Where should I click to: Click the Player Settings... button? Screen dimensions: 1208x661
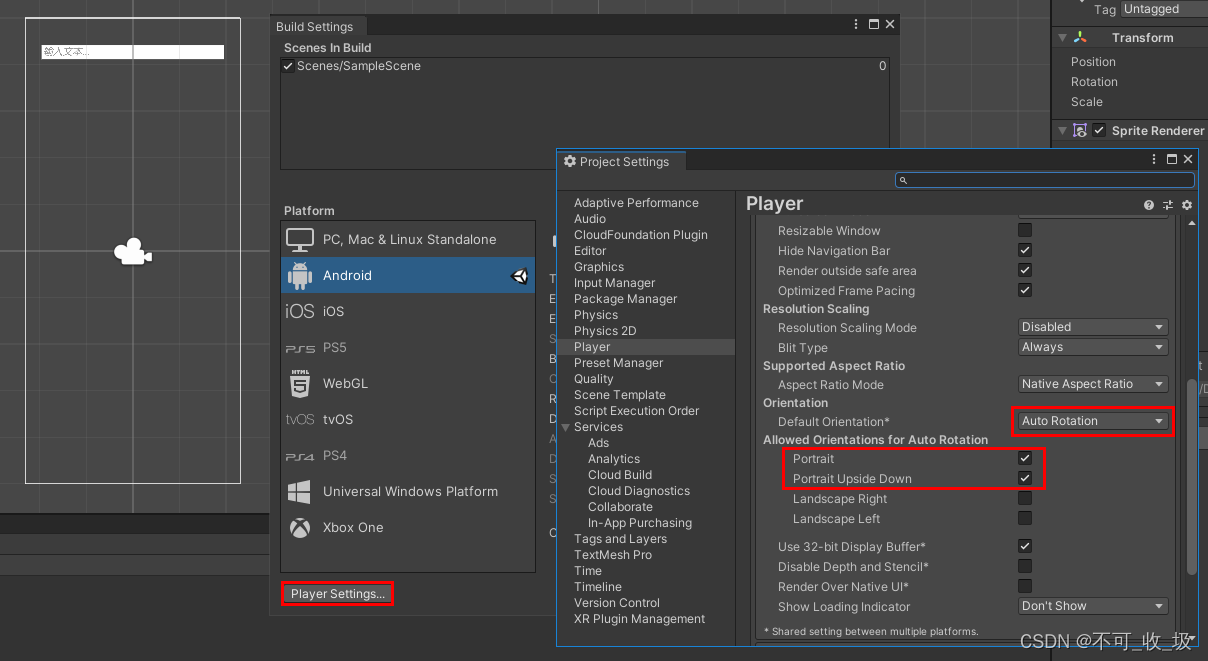pos(338,594)
